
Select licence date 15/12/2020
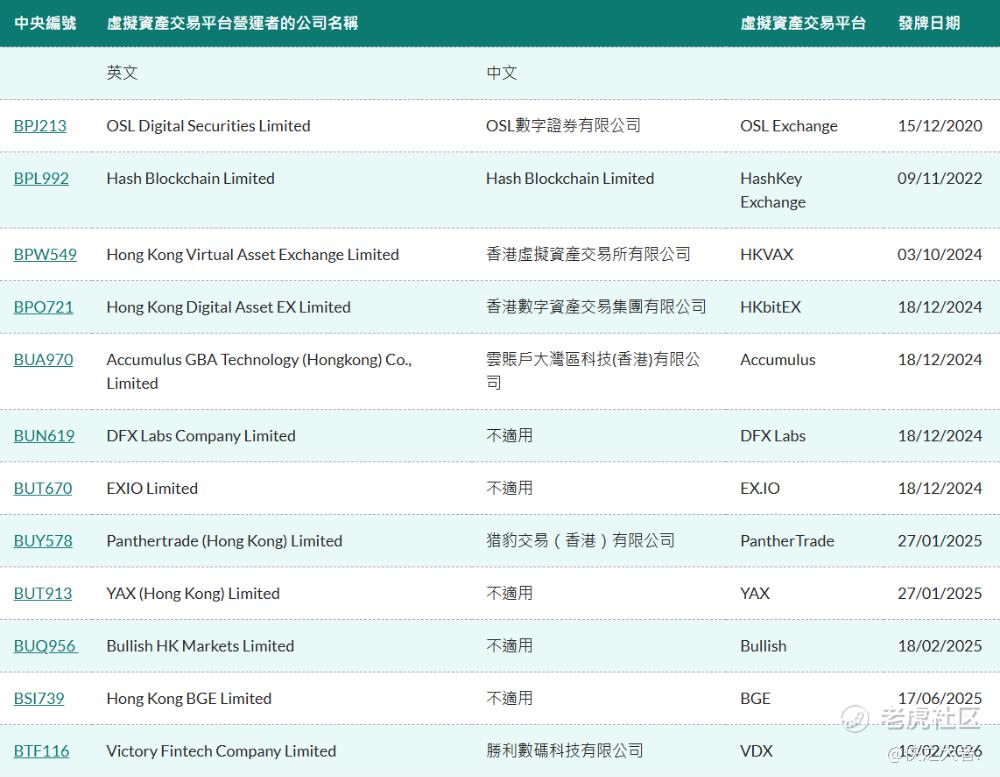(x=940, y=126)
